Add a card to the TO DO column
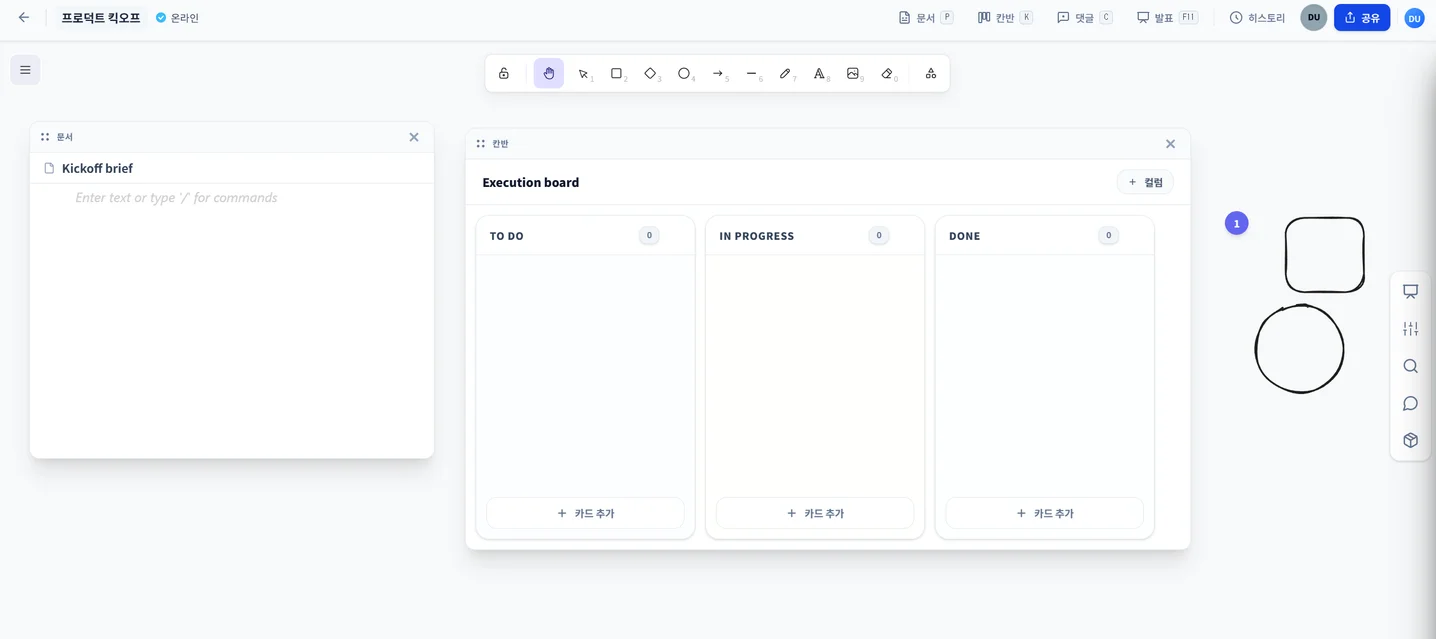 coord(585,513)
